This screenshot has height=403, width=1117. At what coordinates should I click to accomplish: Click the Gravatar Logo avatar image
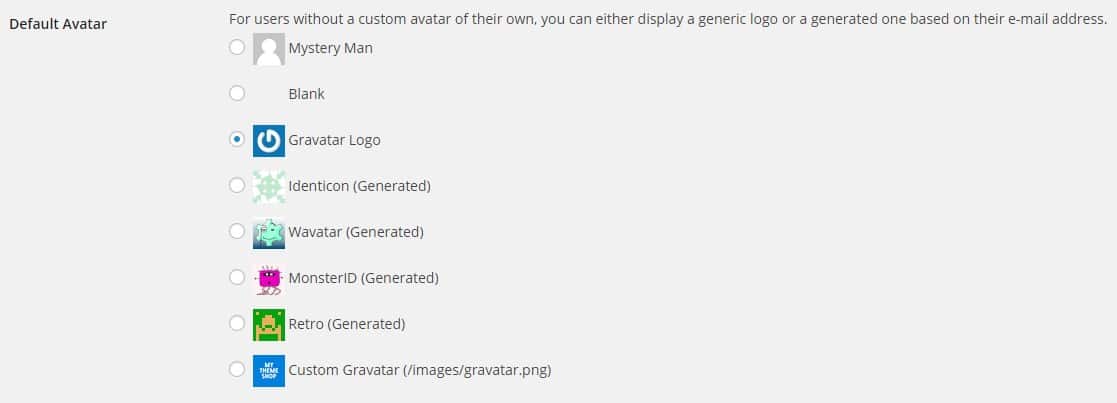click(x=269, y=140)
